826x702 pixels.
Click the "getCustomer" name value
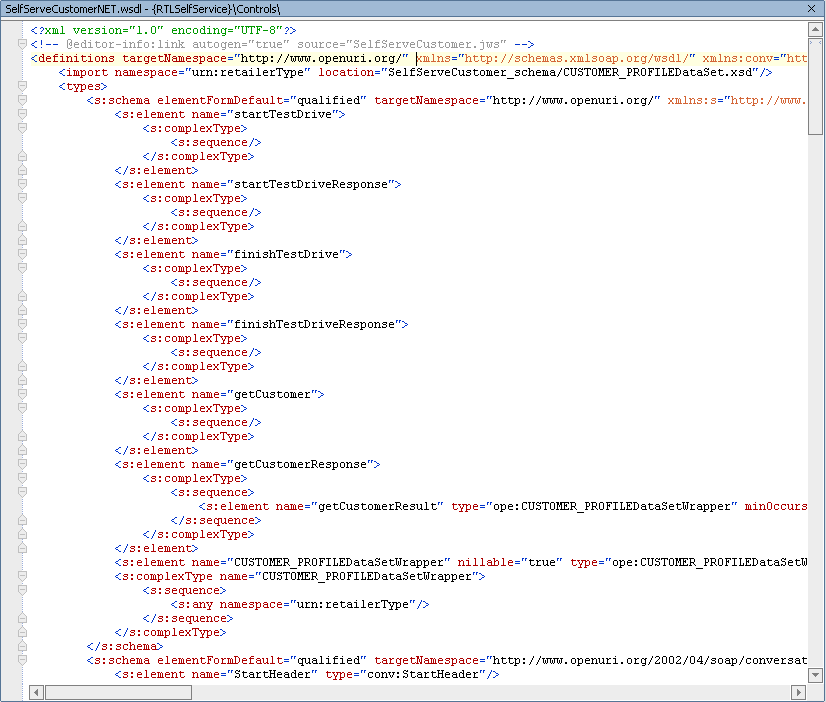click(272, 394)
